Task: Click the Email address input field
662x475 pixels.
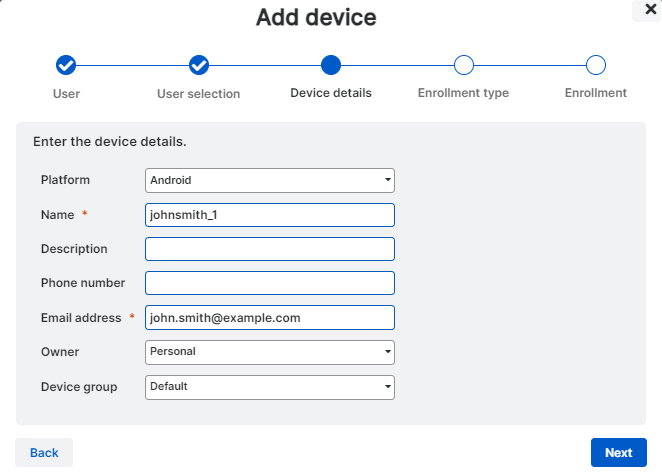Action: click(x=270, y=317)
